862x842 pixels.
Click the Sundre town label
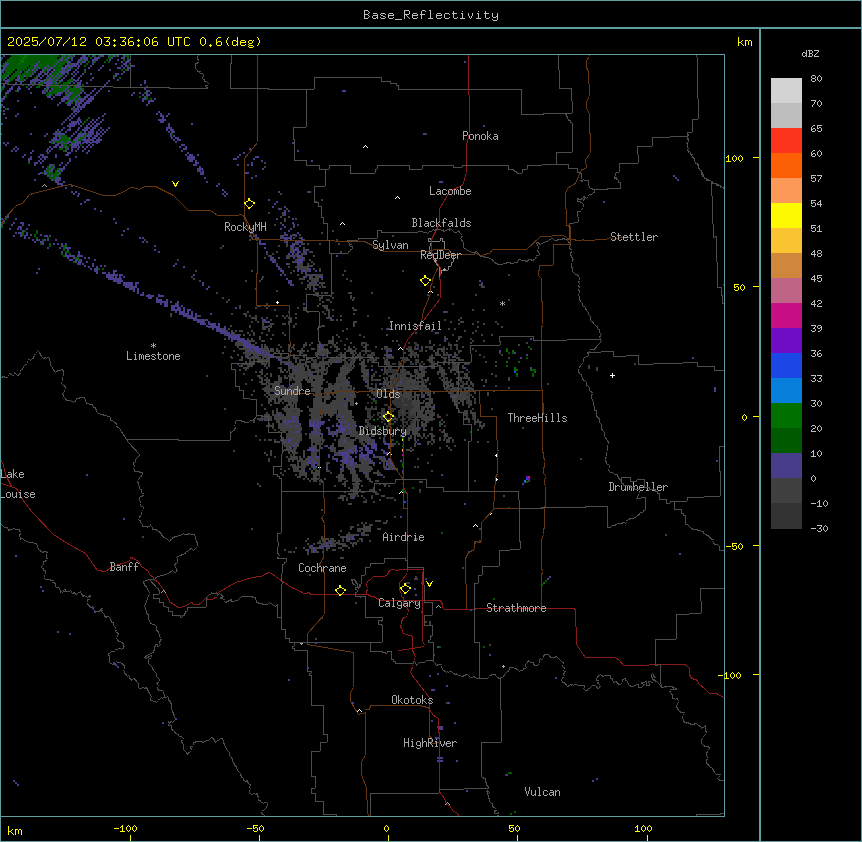click(292, 391)
